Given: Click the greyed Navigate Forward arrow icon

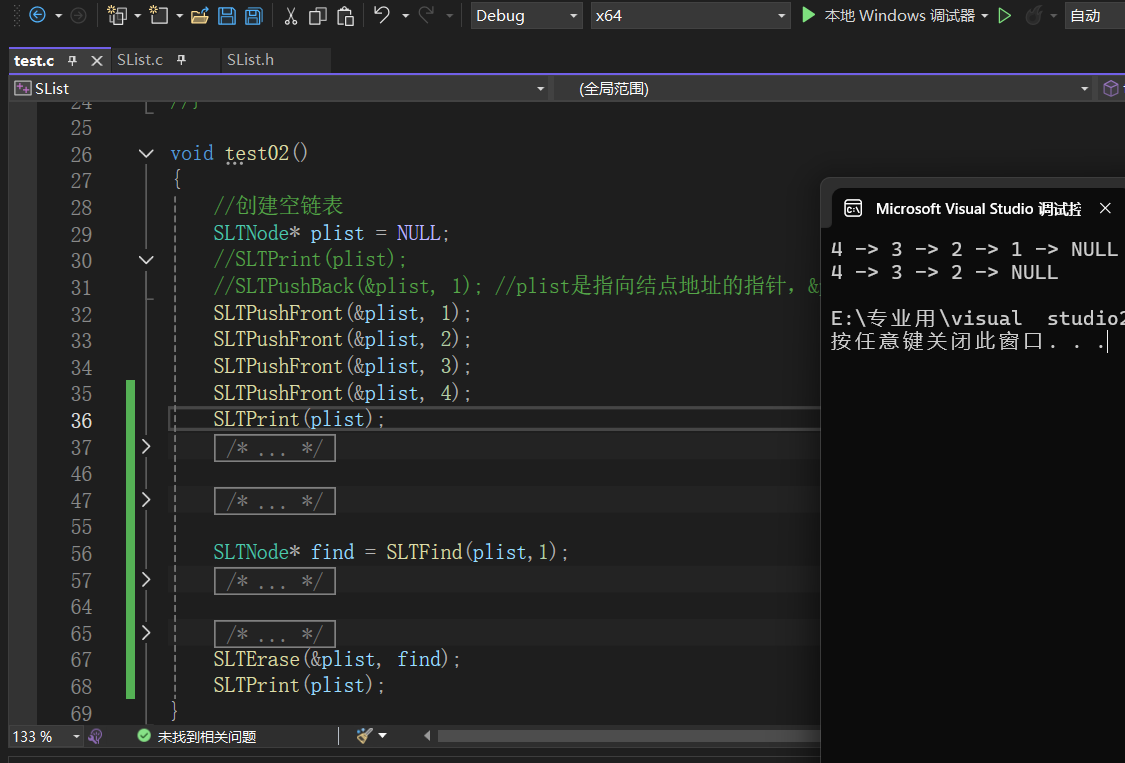Looking at the screenshot, I should pos(78,15).
